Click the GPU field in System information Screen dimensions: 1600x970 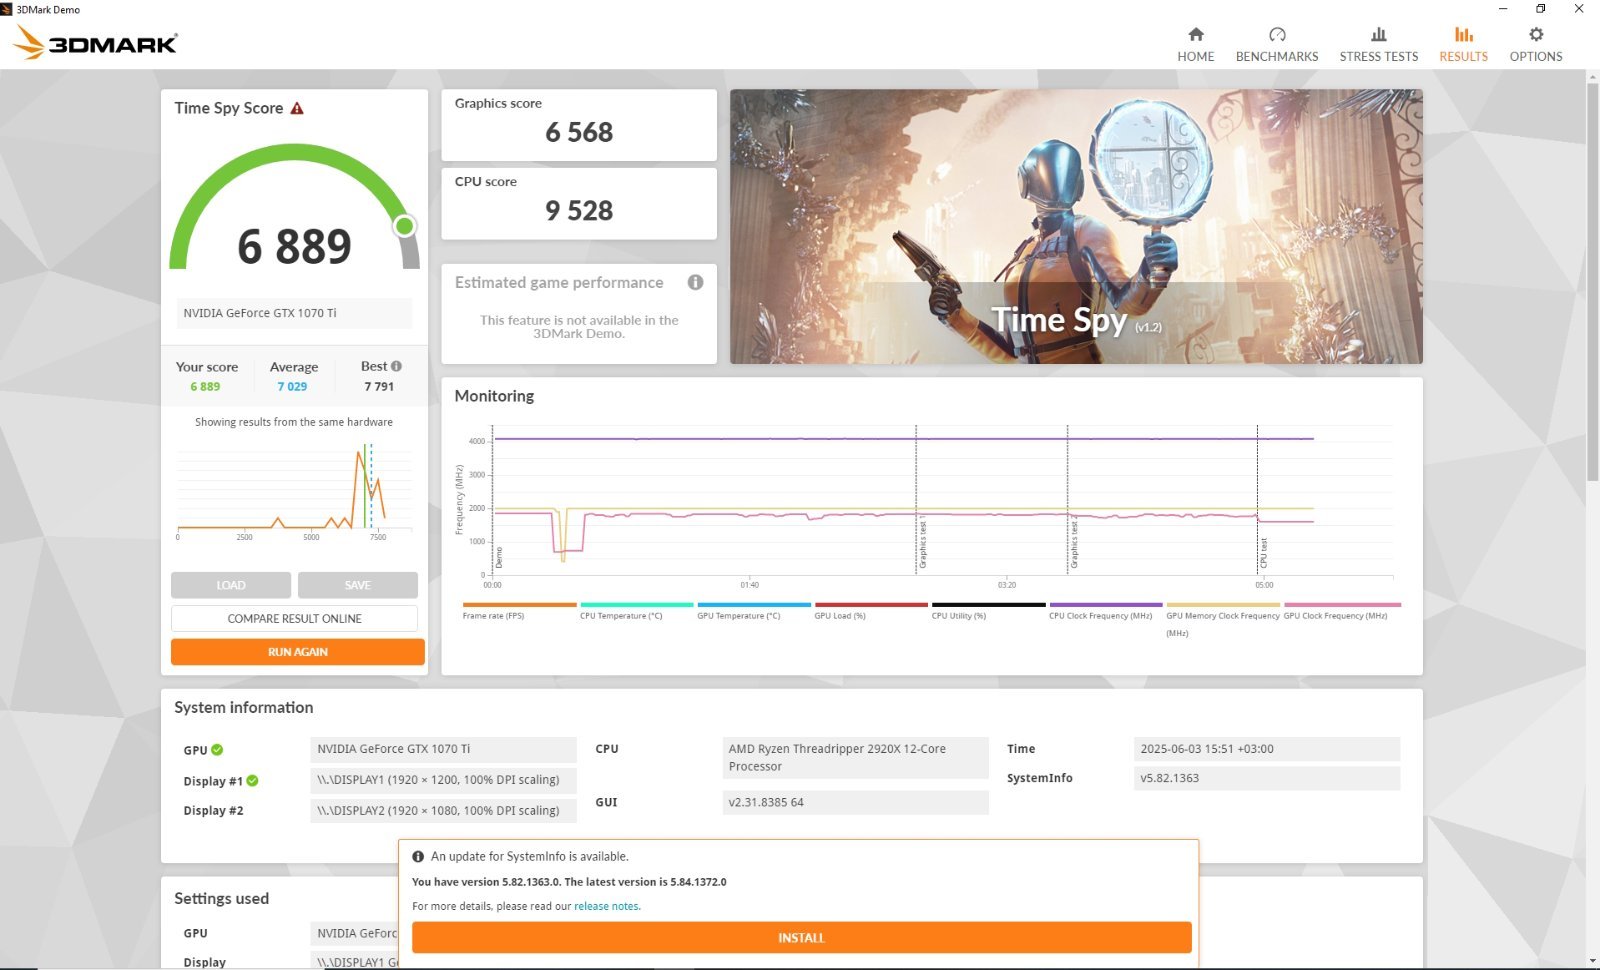point(443,749)
